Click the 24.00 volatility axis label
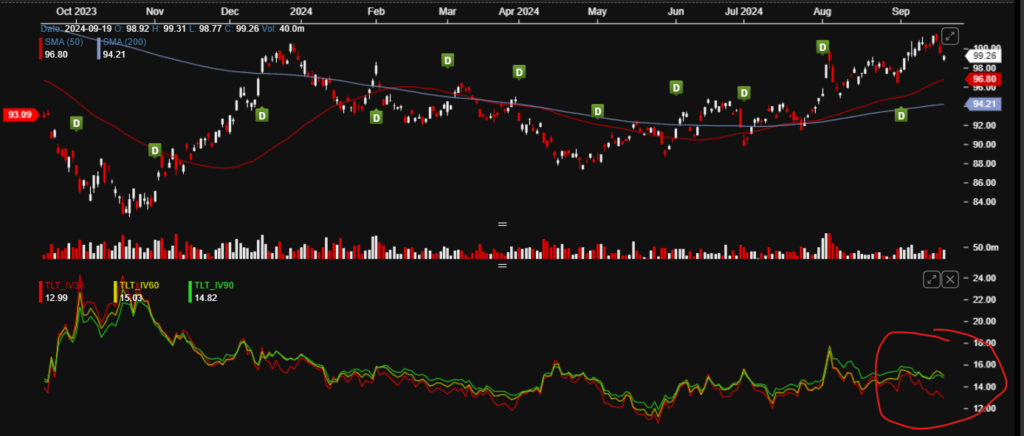Image resolution: width=1024 pixels, height=436 pixels. coord(985,278)
